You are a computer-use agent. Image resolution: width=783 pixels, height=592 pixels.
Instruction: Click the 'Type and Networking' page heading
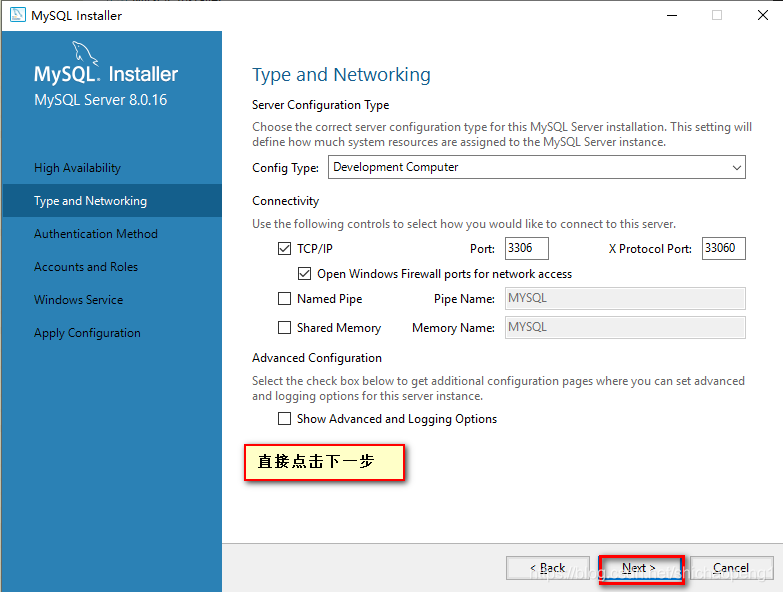pos(341,75)
